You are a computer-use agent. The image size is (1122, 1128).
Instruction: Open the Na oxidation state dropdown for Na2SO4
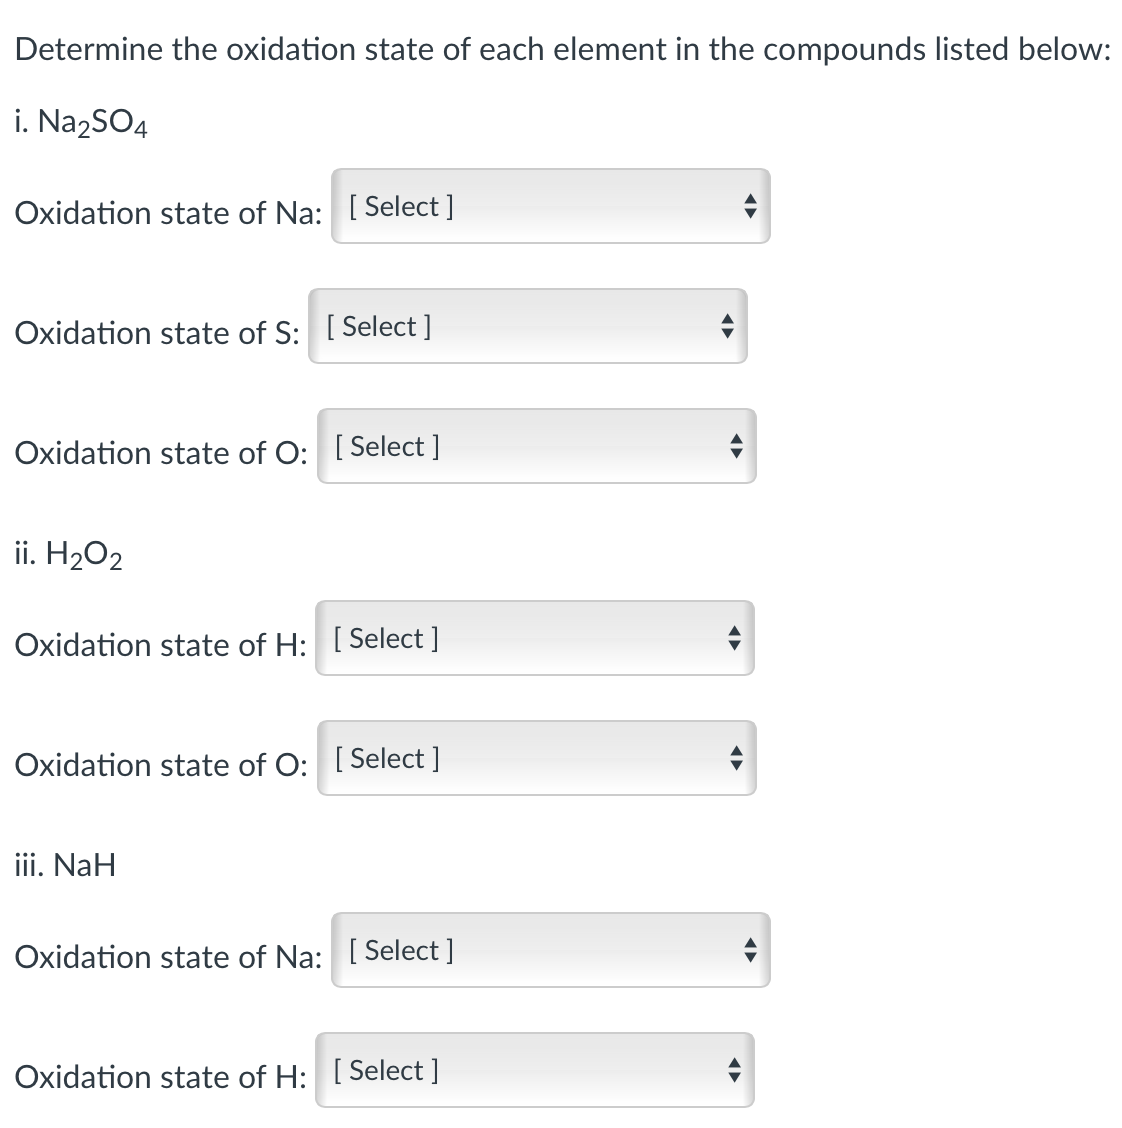click(550, 206)
